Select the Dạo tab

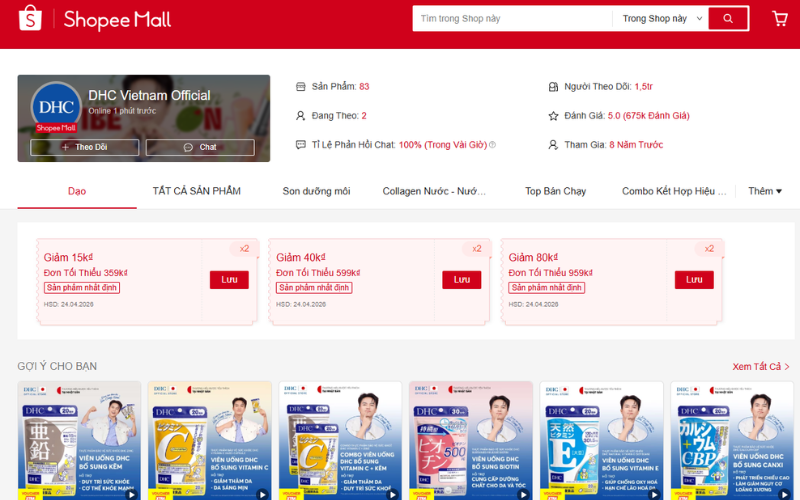[x=77, y=191]
